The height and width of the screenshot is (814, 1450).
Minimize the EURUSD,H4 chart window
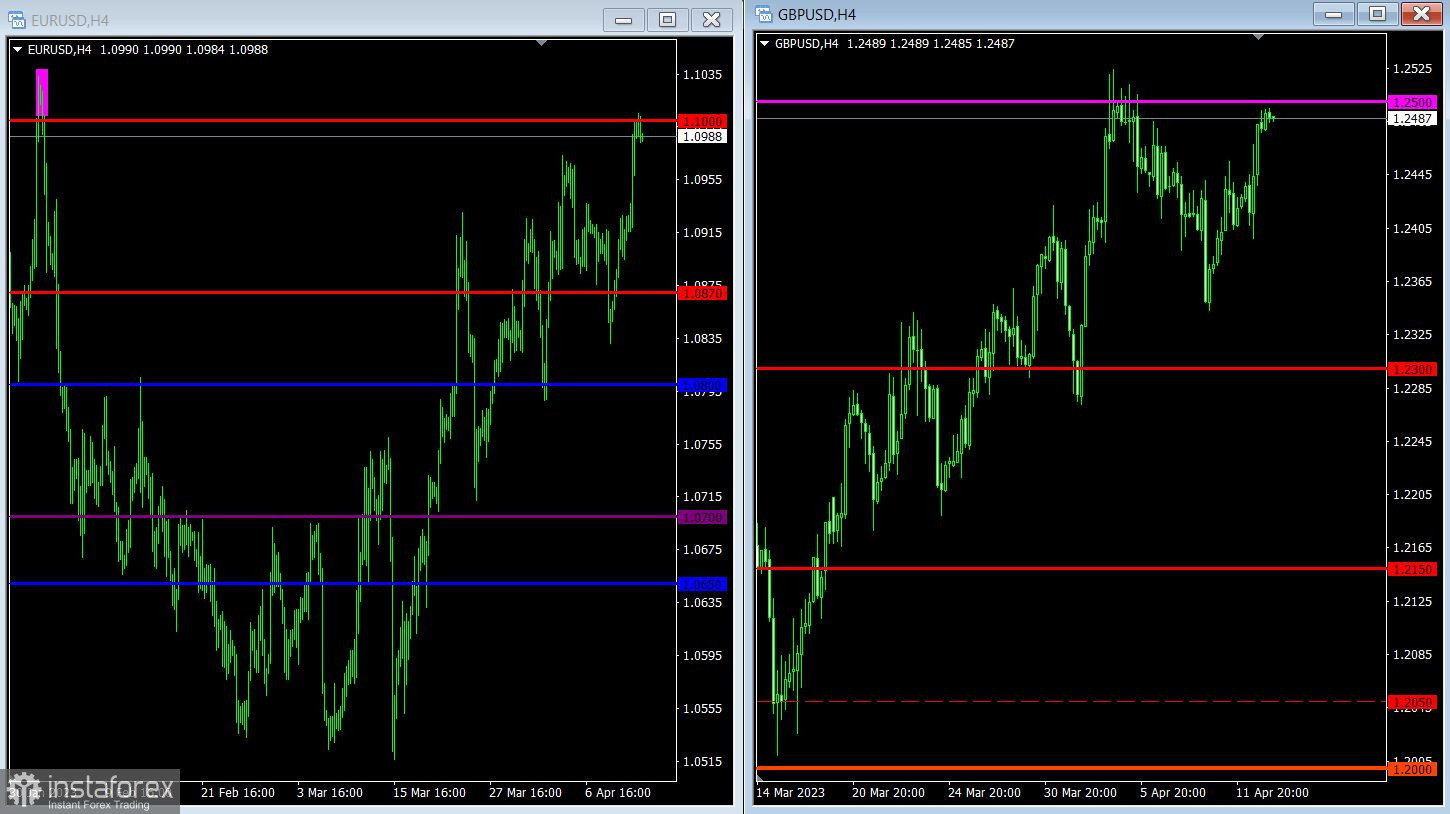click(623, 20)
